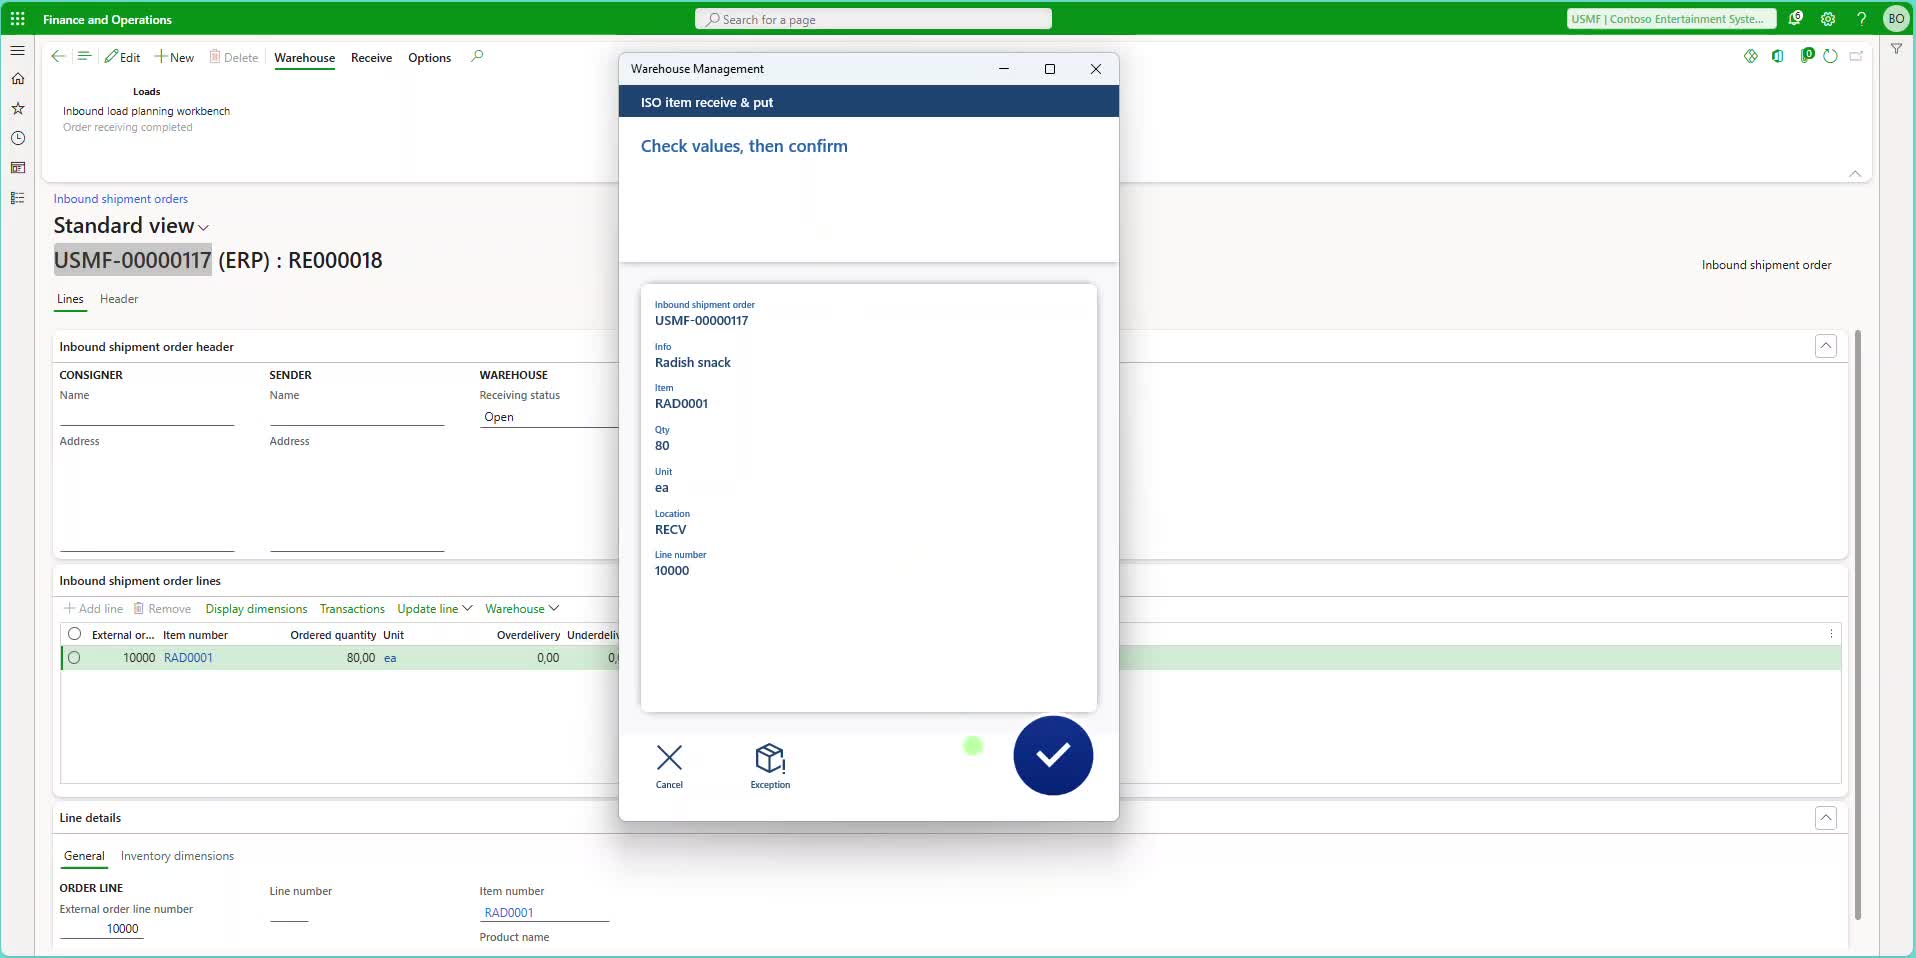The width and height of the screenshot is (1916, 958).
Task: Collapse the Line details section
Action: tap(1825, 818)
